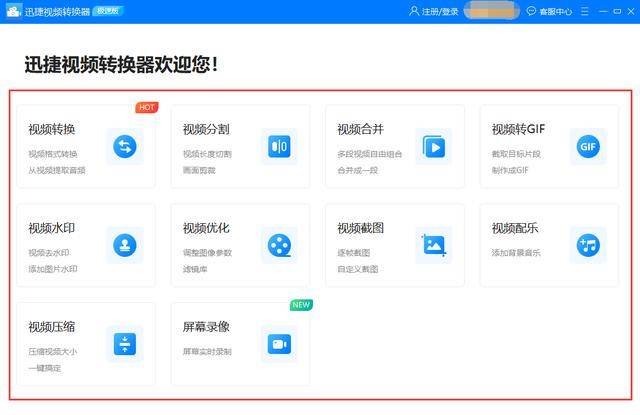Click the 视频优化 title text
Image resolution: width=640 pixels, height=415 pixels.
[x=206, y=228]
